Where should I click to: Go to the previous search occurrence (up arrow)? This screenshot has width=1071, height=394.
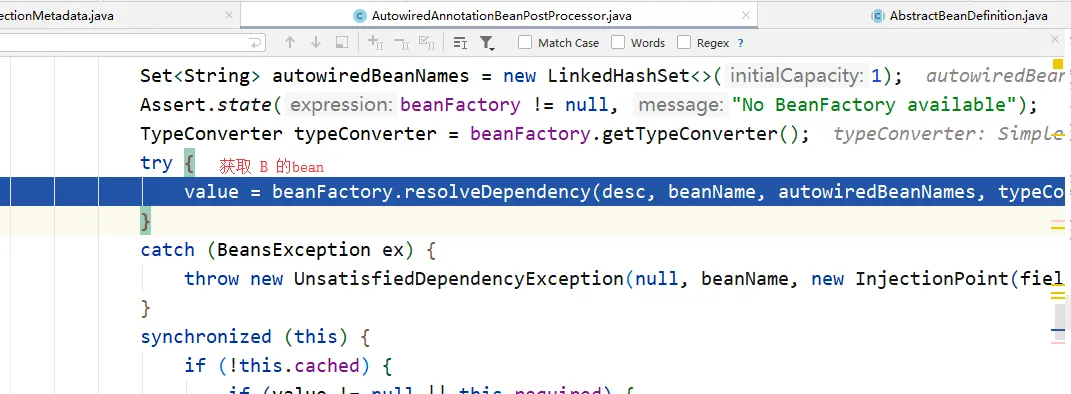[290, 42]
